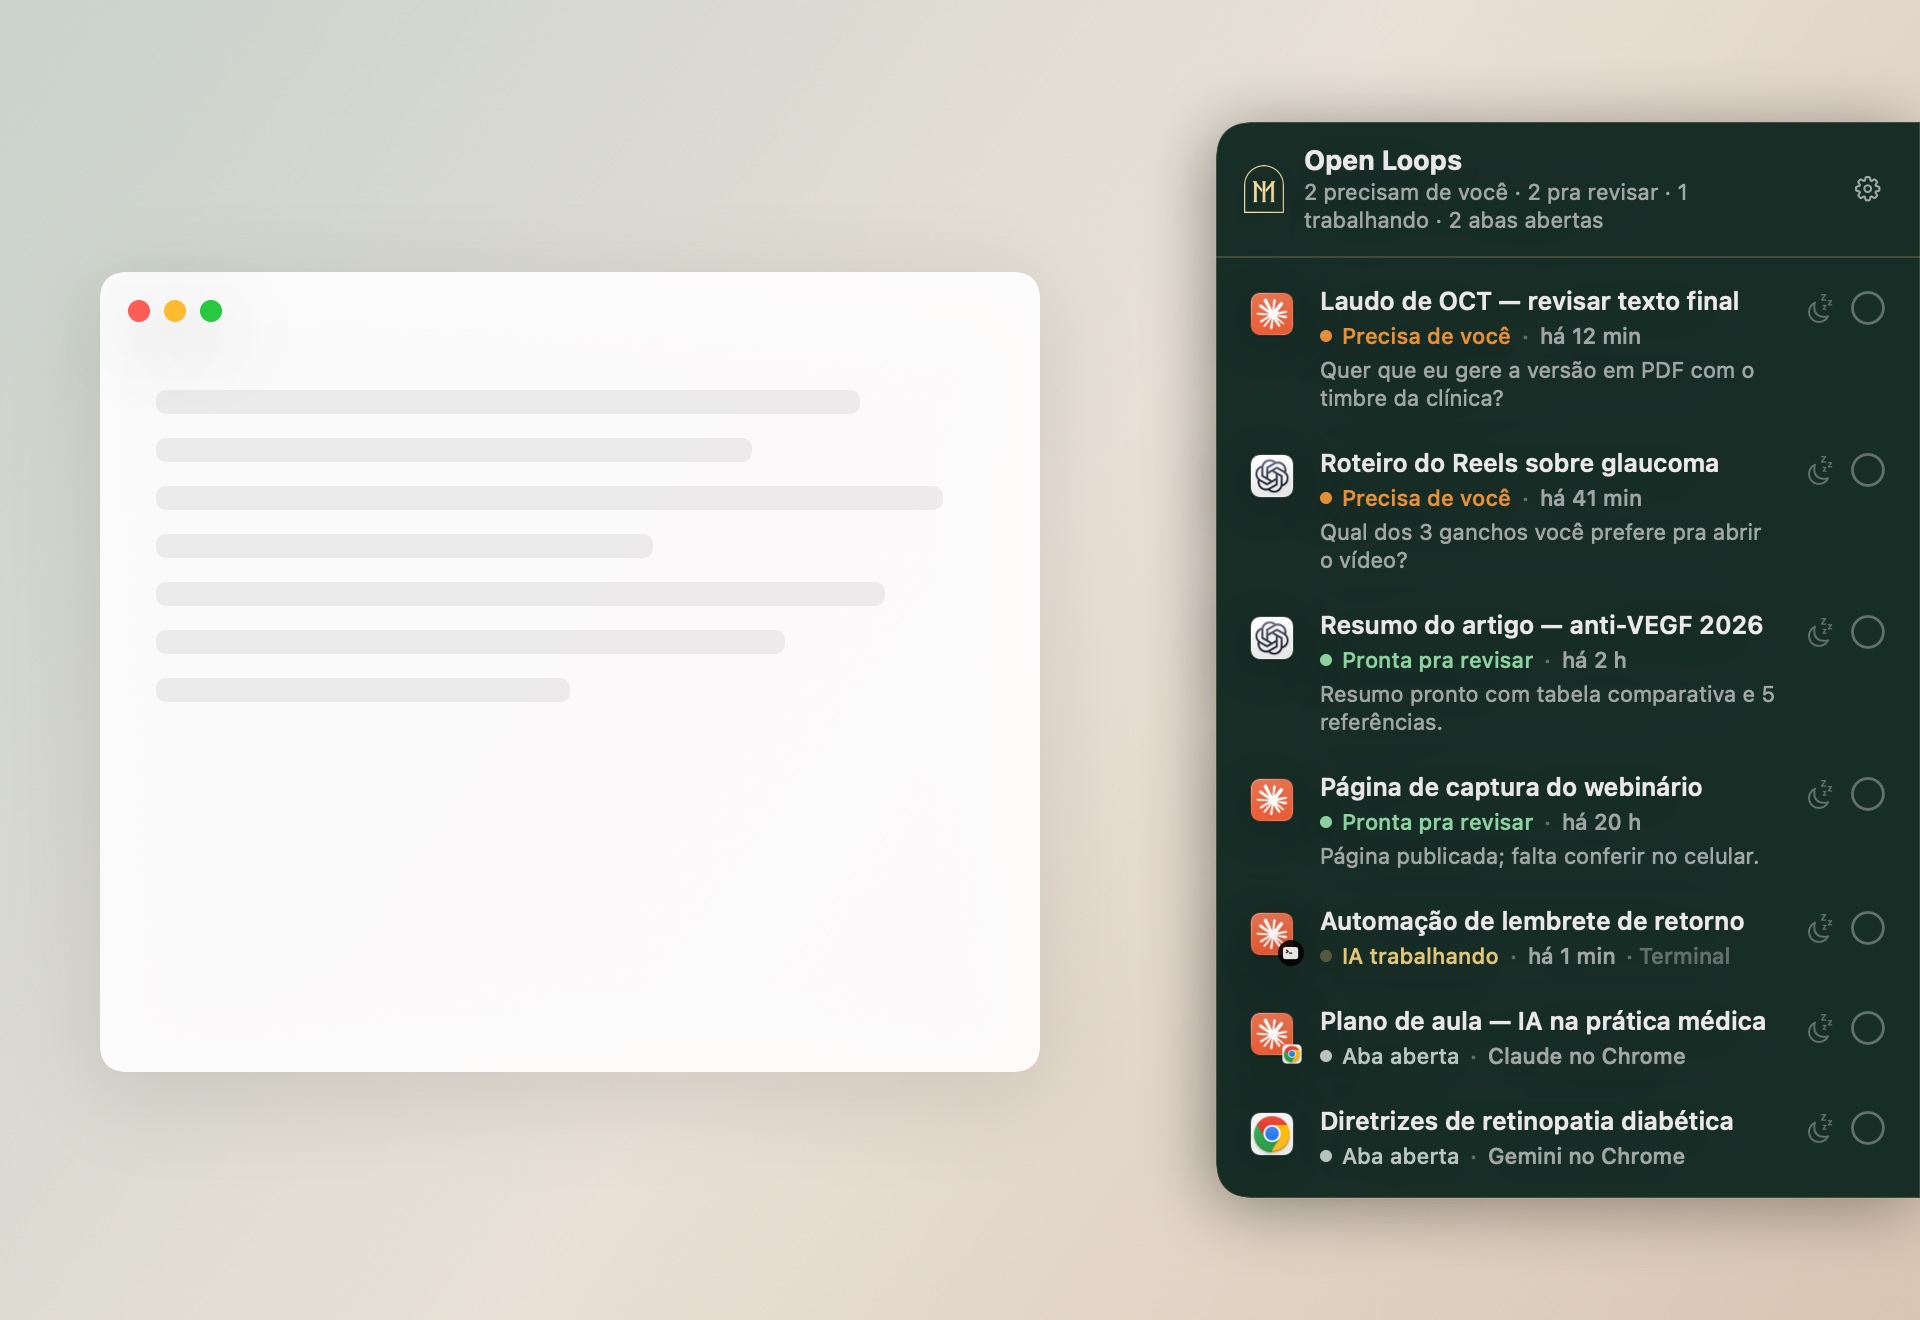
Task: Snooze the Resumo do artigo anti-VEGF item
Action: tap(1820, 633)
